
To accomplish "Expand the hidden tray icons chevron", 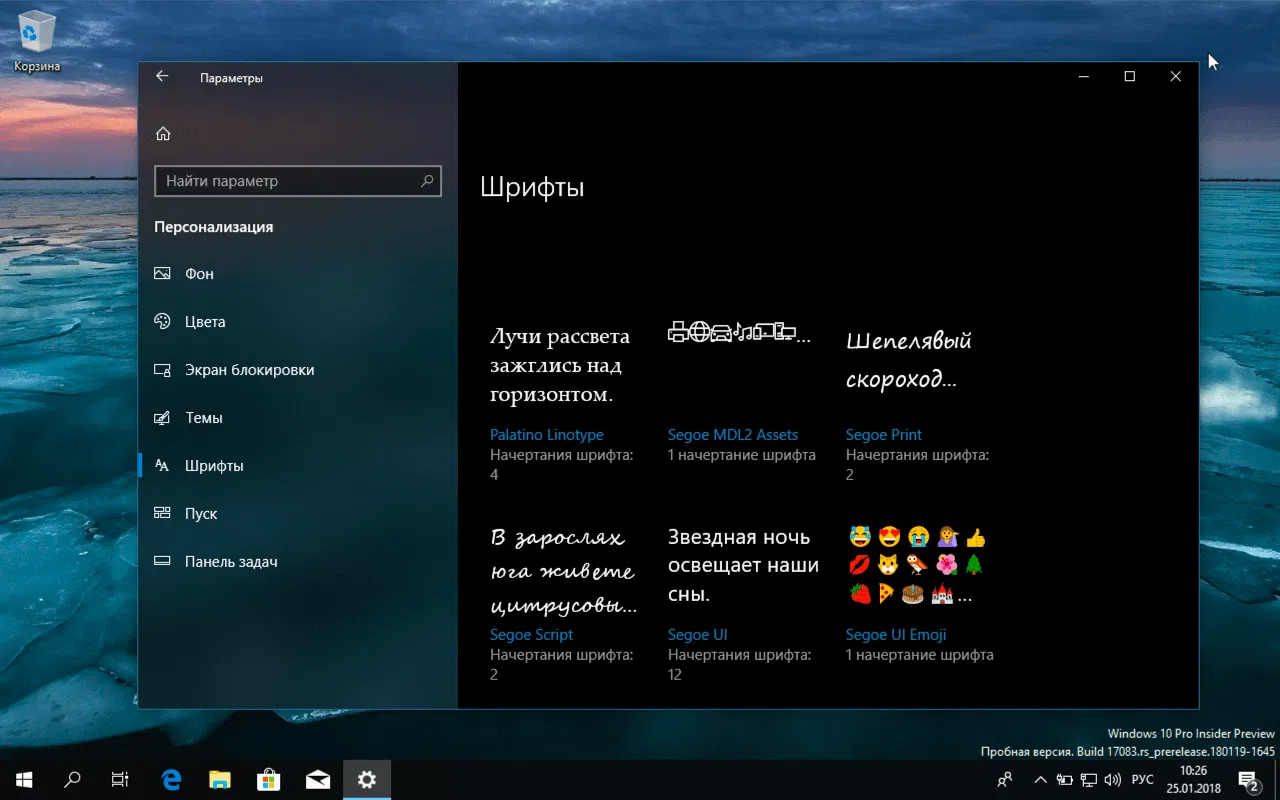I will 1040,780.
